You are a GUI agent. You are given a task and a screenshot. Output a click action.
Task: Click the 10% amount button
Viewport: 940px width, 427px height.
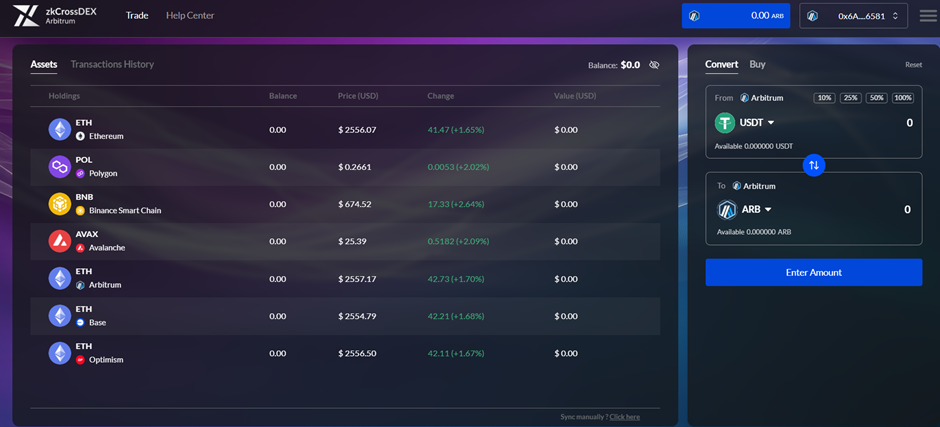824,98
